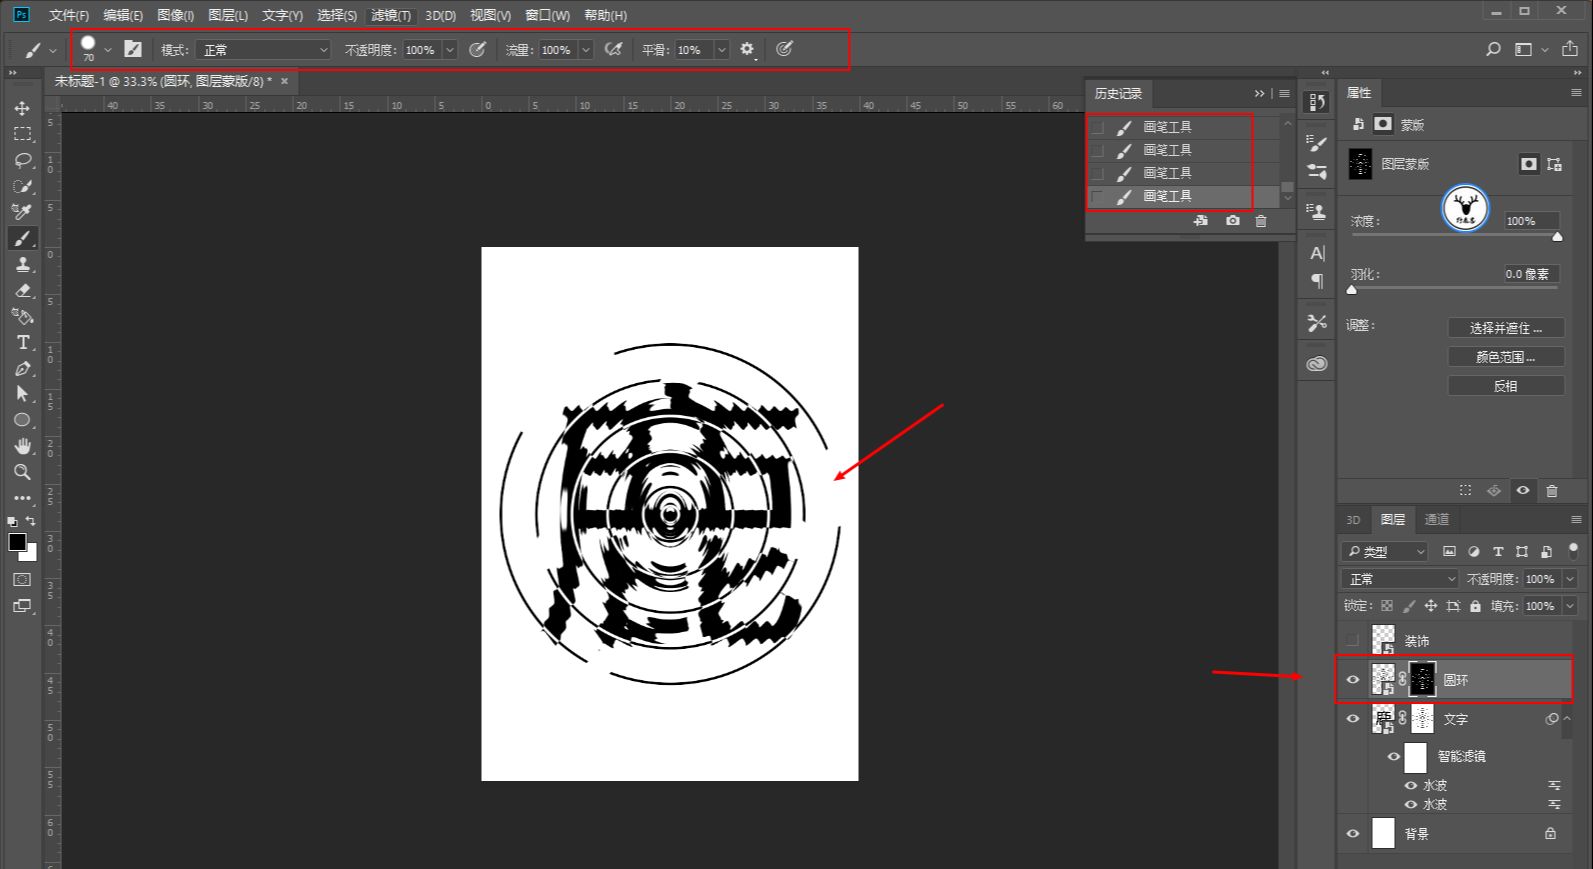Lock all for the layer
1593x869 pixels.
[1475, 606]
